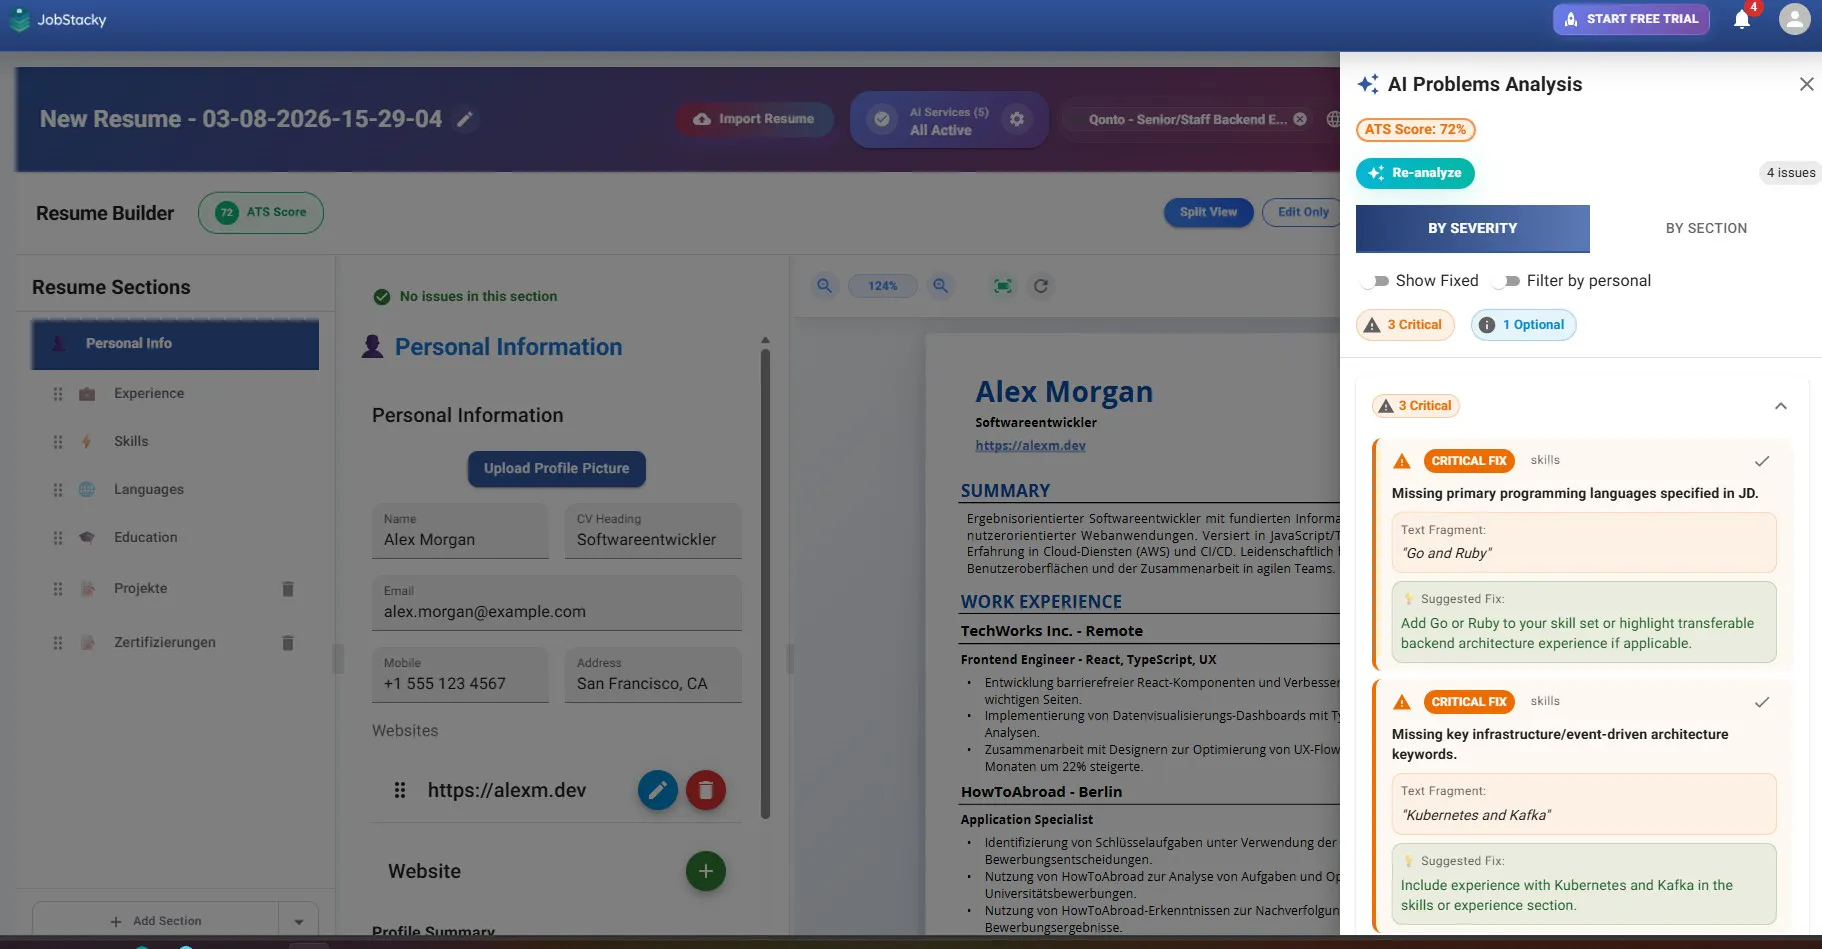The height and width of the screenshot is (949, 1822).
Task: Click the 4 issues count badge
Action: (1790, 173)
